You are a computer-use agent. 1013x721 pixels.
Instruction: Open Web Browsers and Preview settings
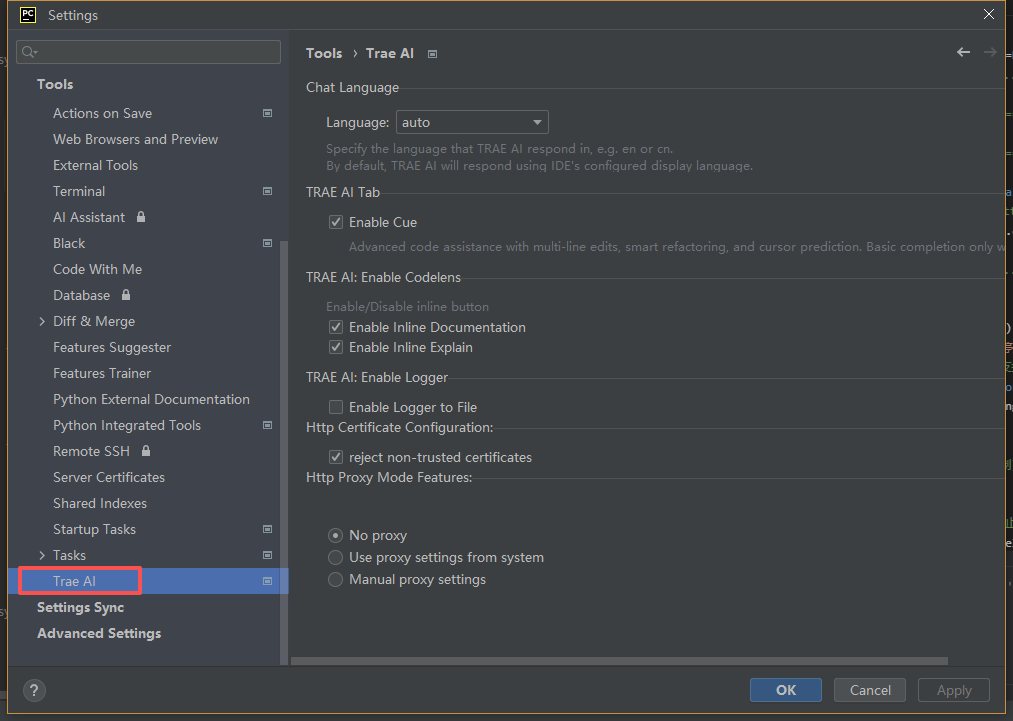(136, 139)
